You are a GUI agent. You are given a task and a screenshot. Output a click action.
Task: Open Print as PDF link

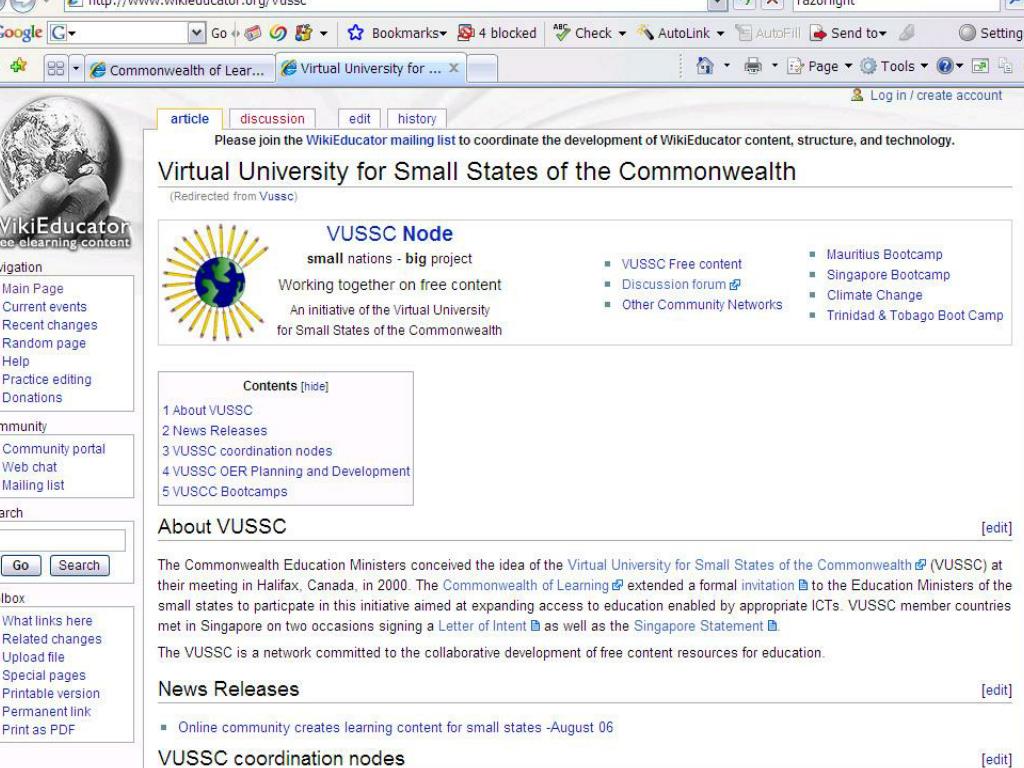39,730
